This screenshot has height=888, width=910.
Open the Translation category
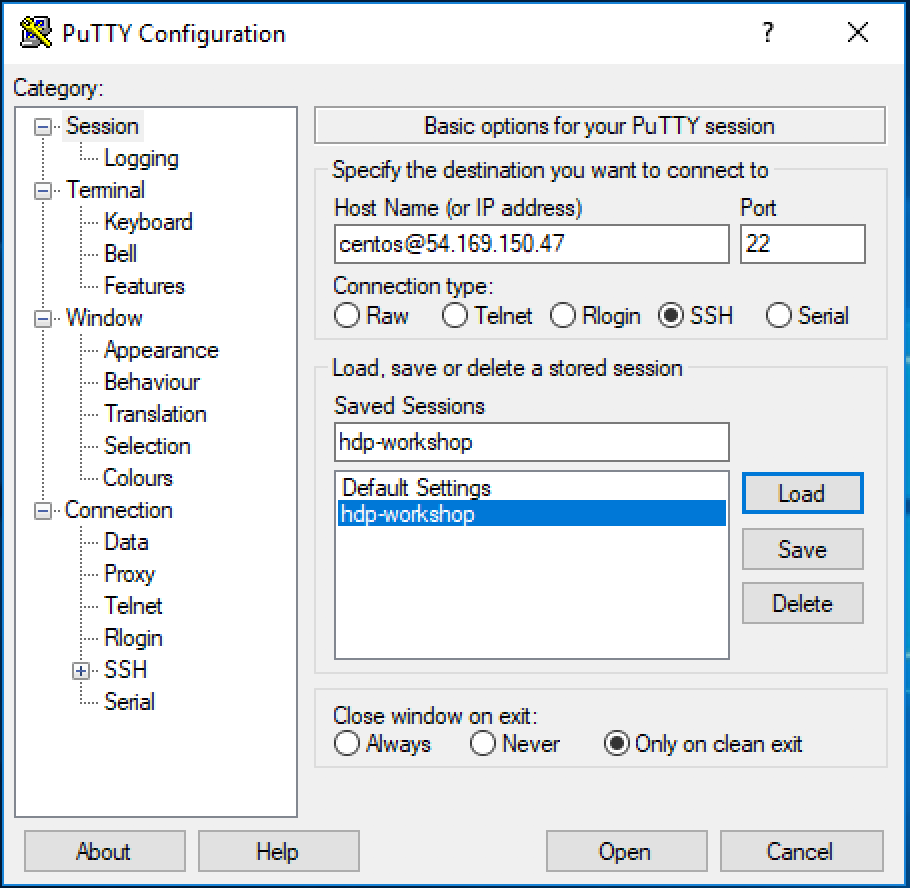155,414
